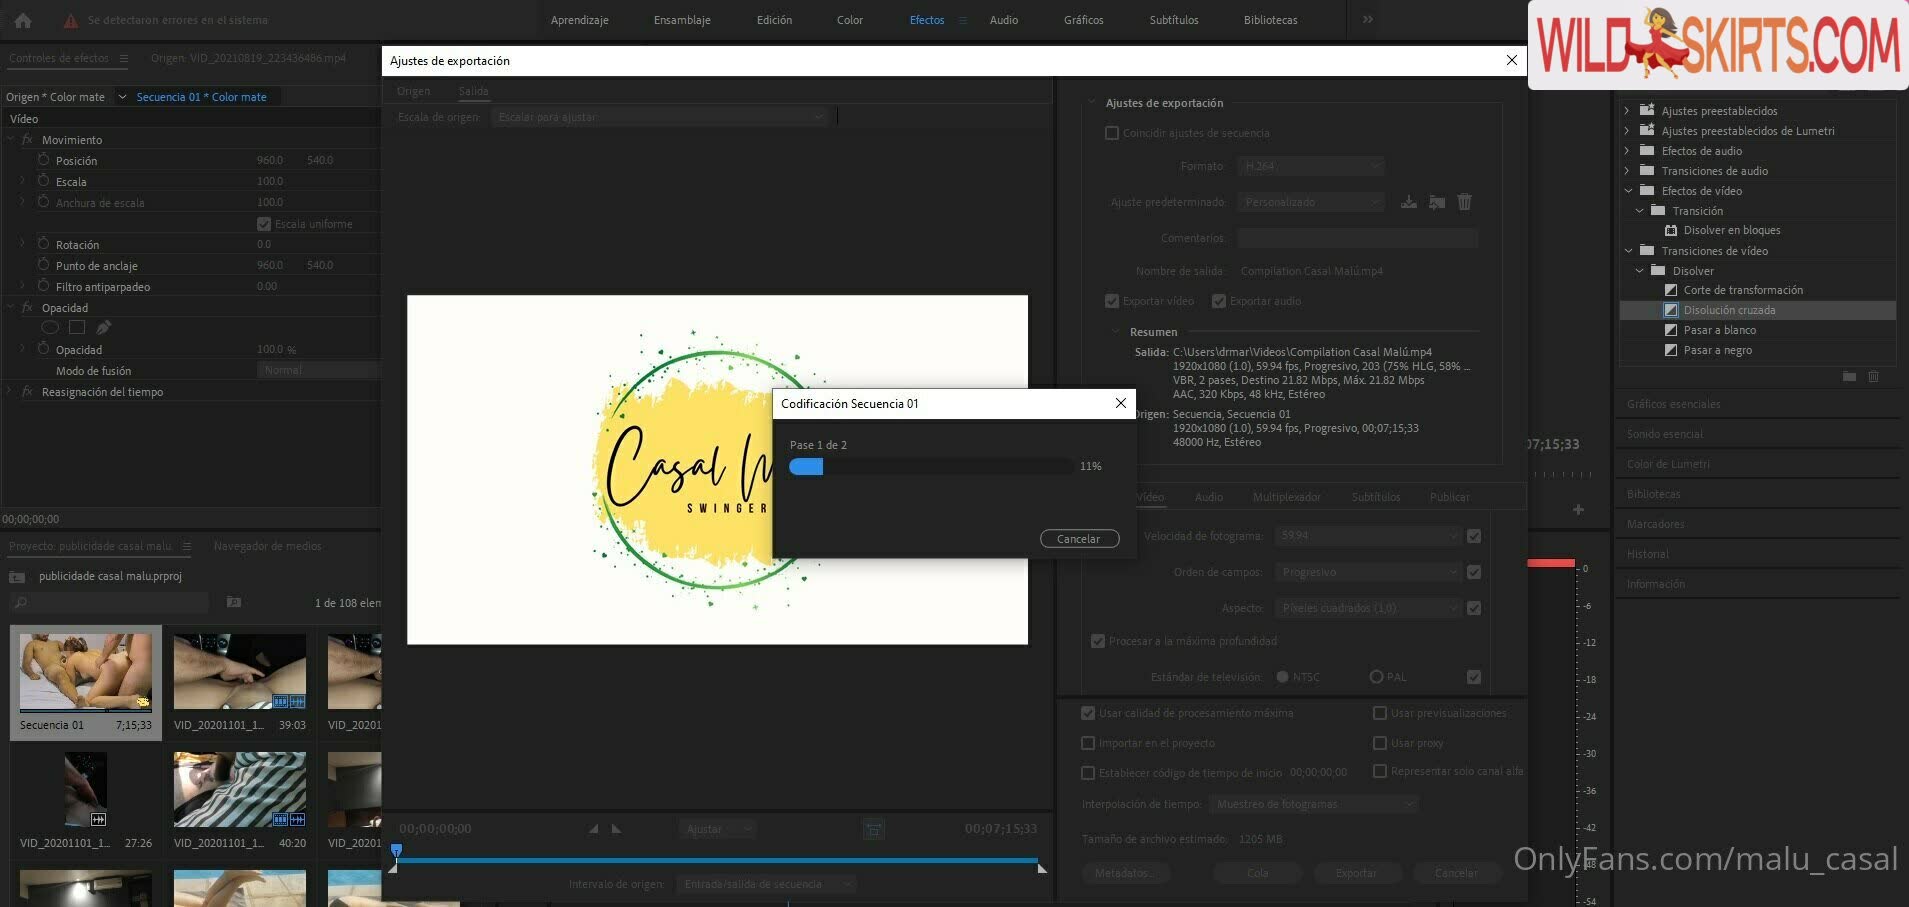Screen dimensions: 1909x907
Task: Click the system error warning triangle icon
Action: (x=70, y=20)
